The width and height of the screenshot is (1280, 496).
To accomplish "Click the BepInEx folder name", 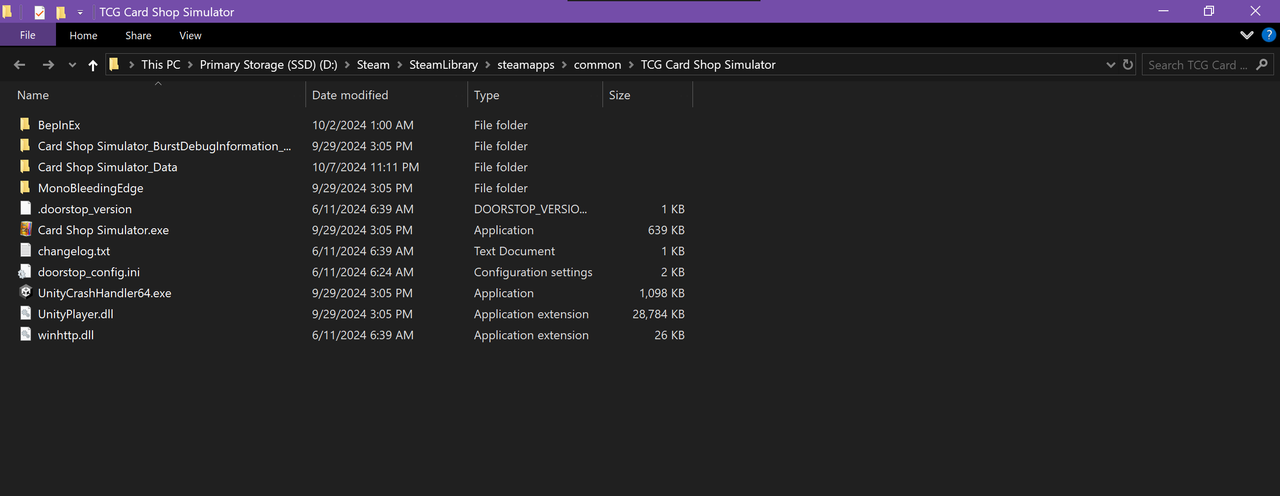I will (59, 125).
